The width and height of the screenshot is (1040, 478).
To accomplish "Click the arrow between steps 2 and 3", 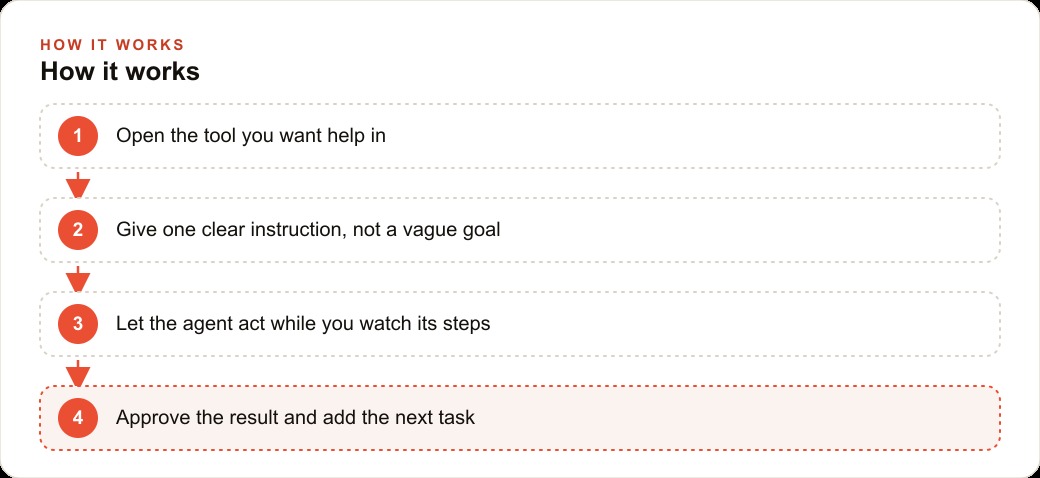I will [78, 279].
